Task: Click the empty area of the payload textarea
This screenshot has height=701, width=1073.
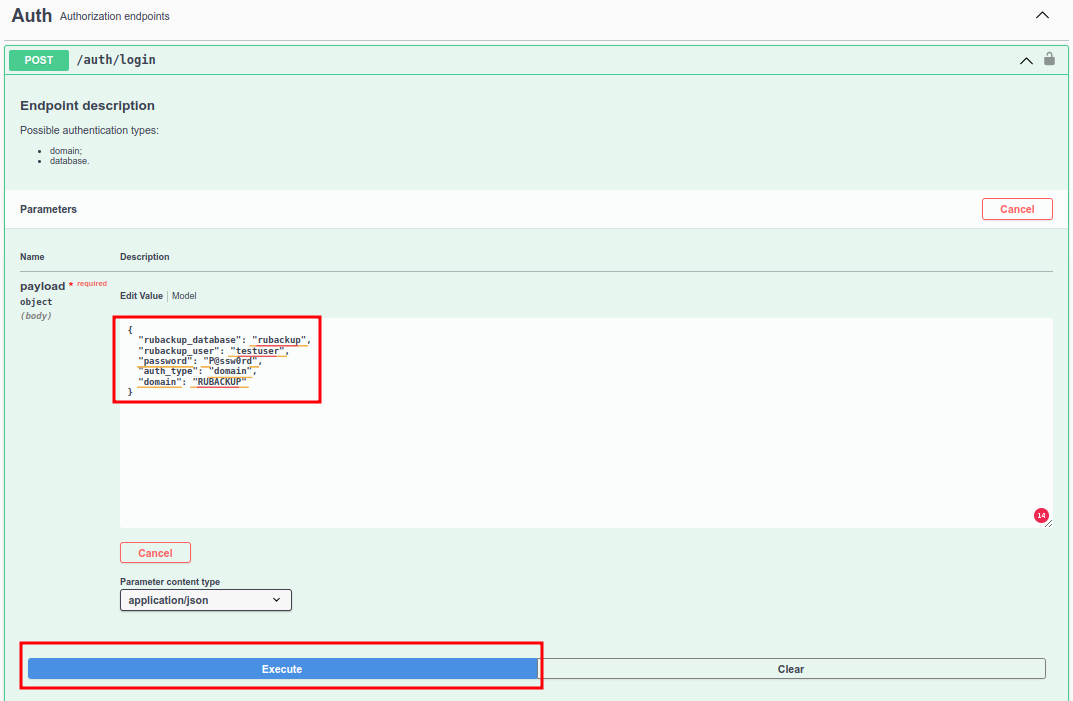Action: tap(585, 460)
